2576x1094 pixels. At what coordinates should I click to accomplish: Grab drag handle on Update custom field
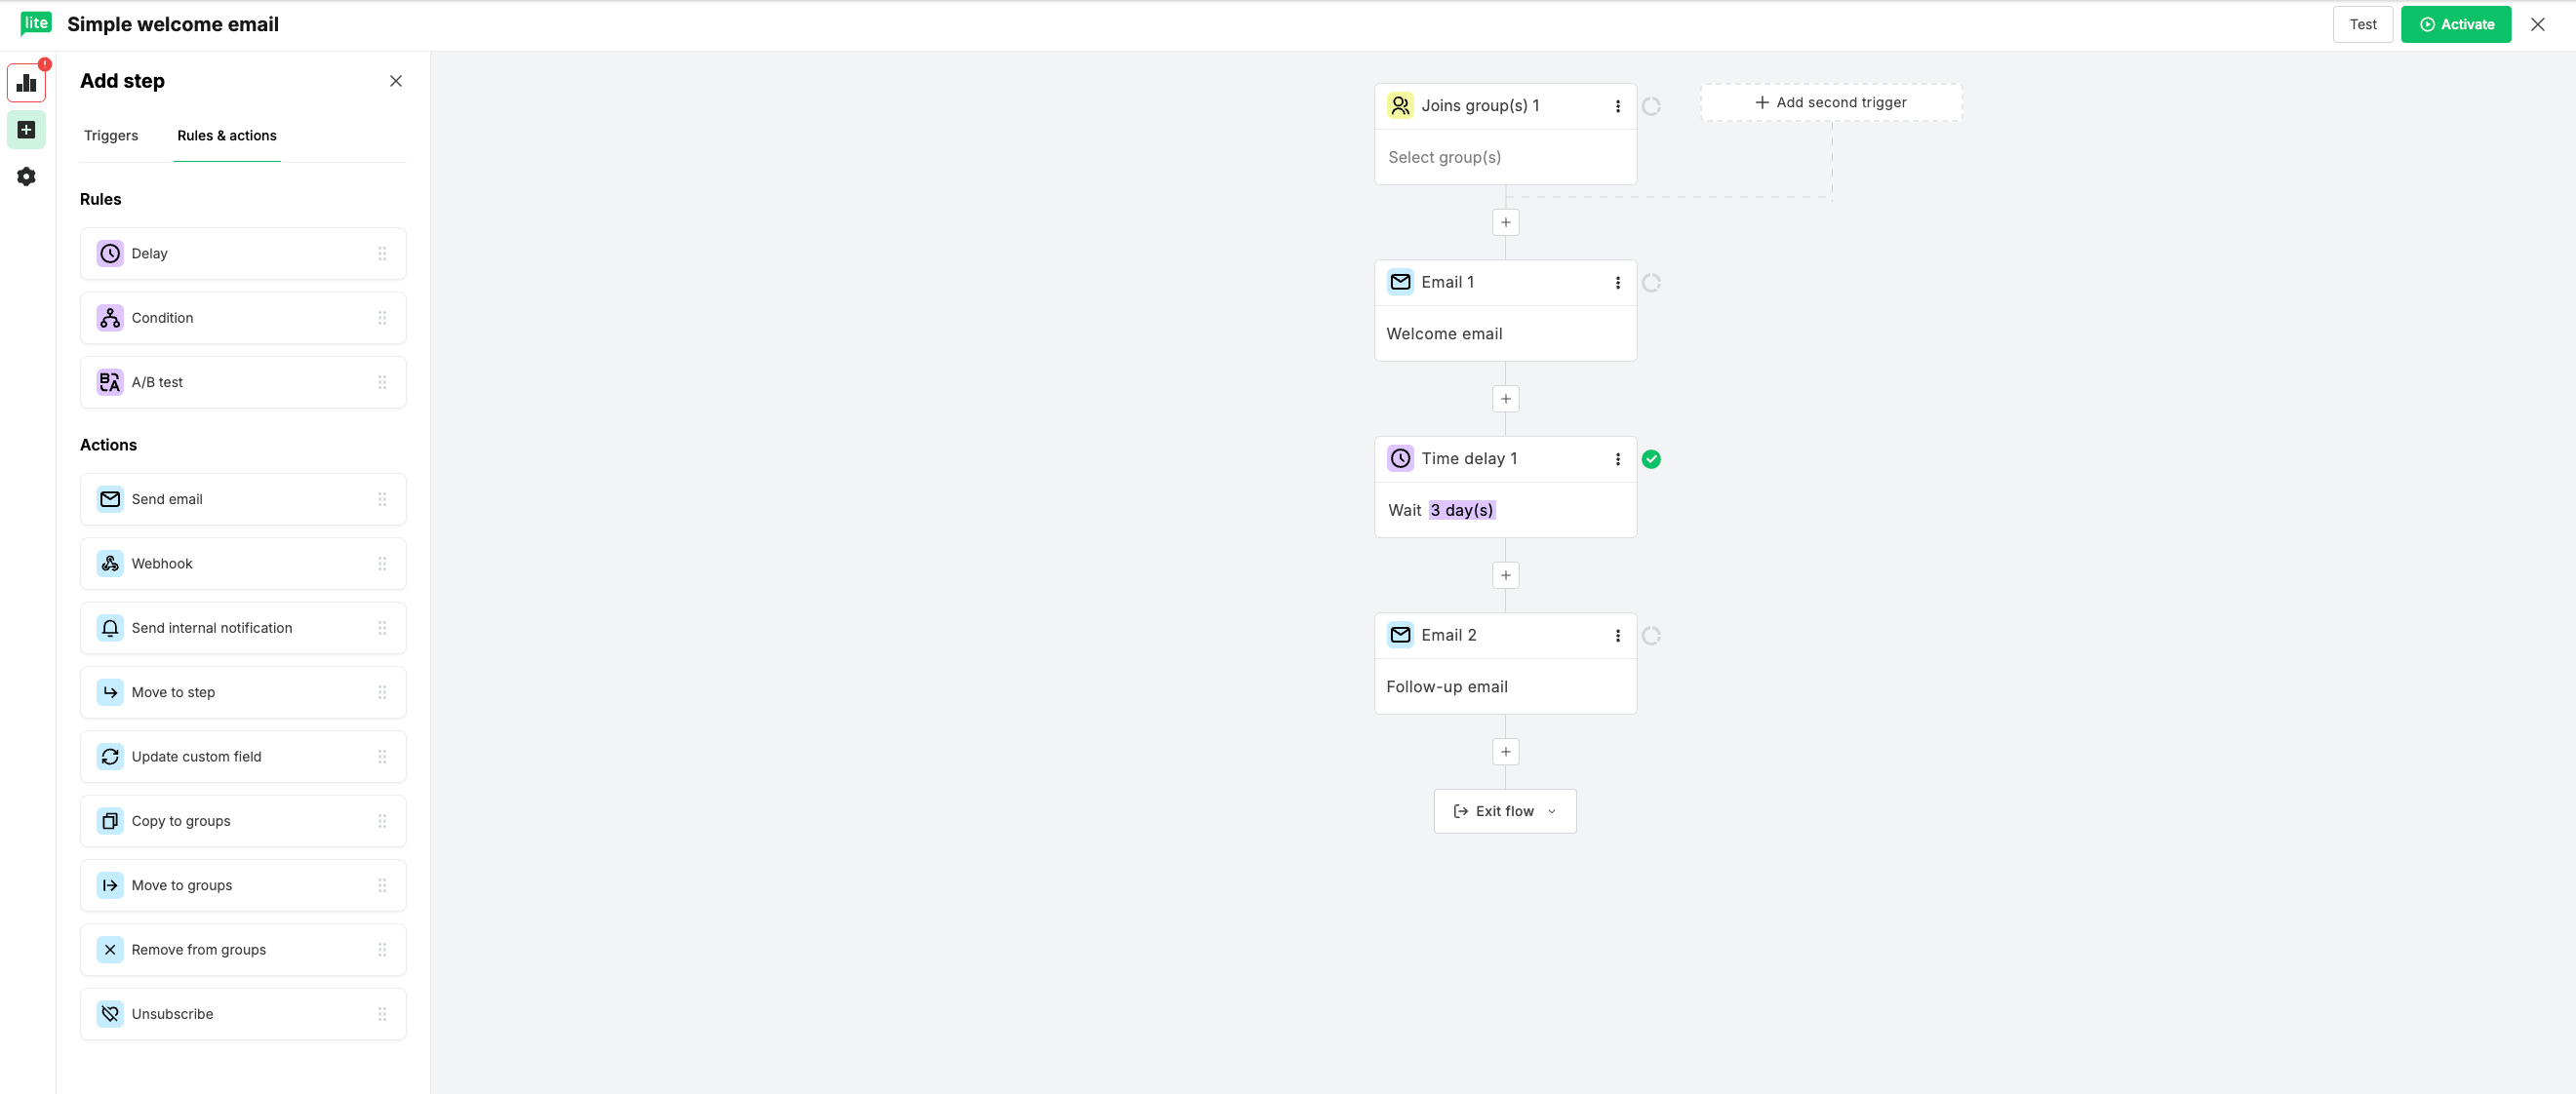(x=382, y=757)
